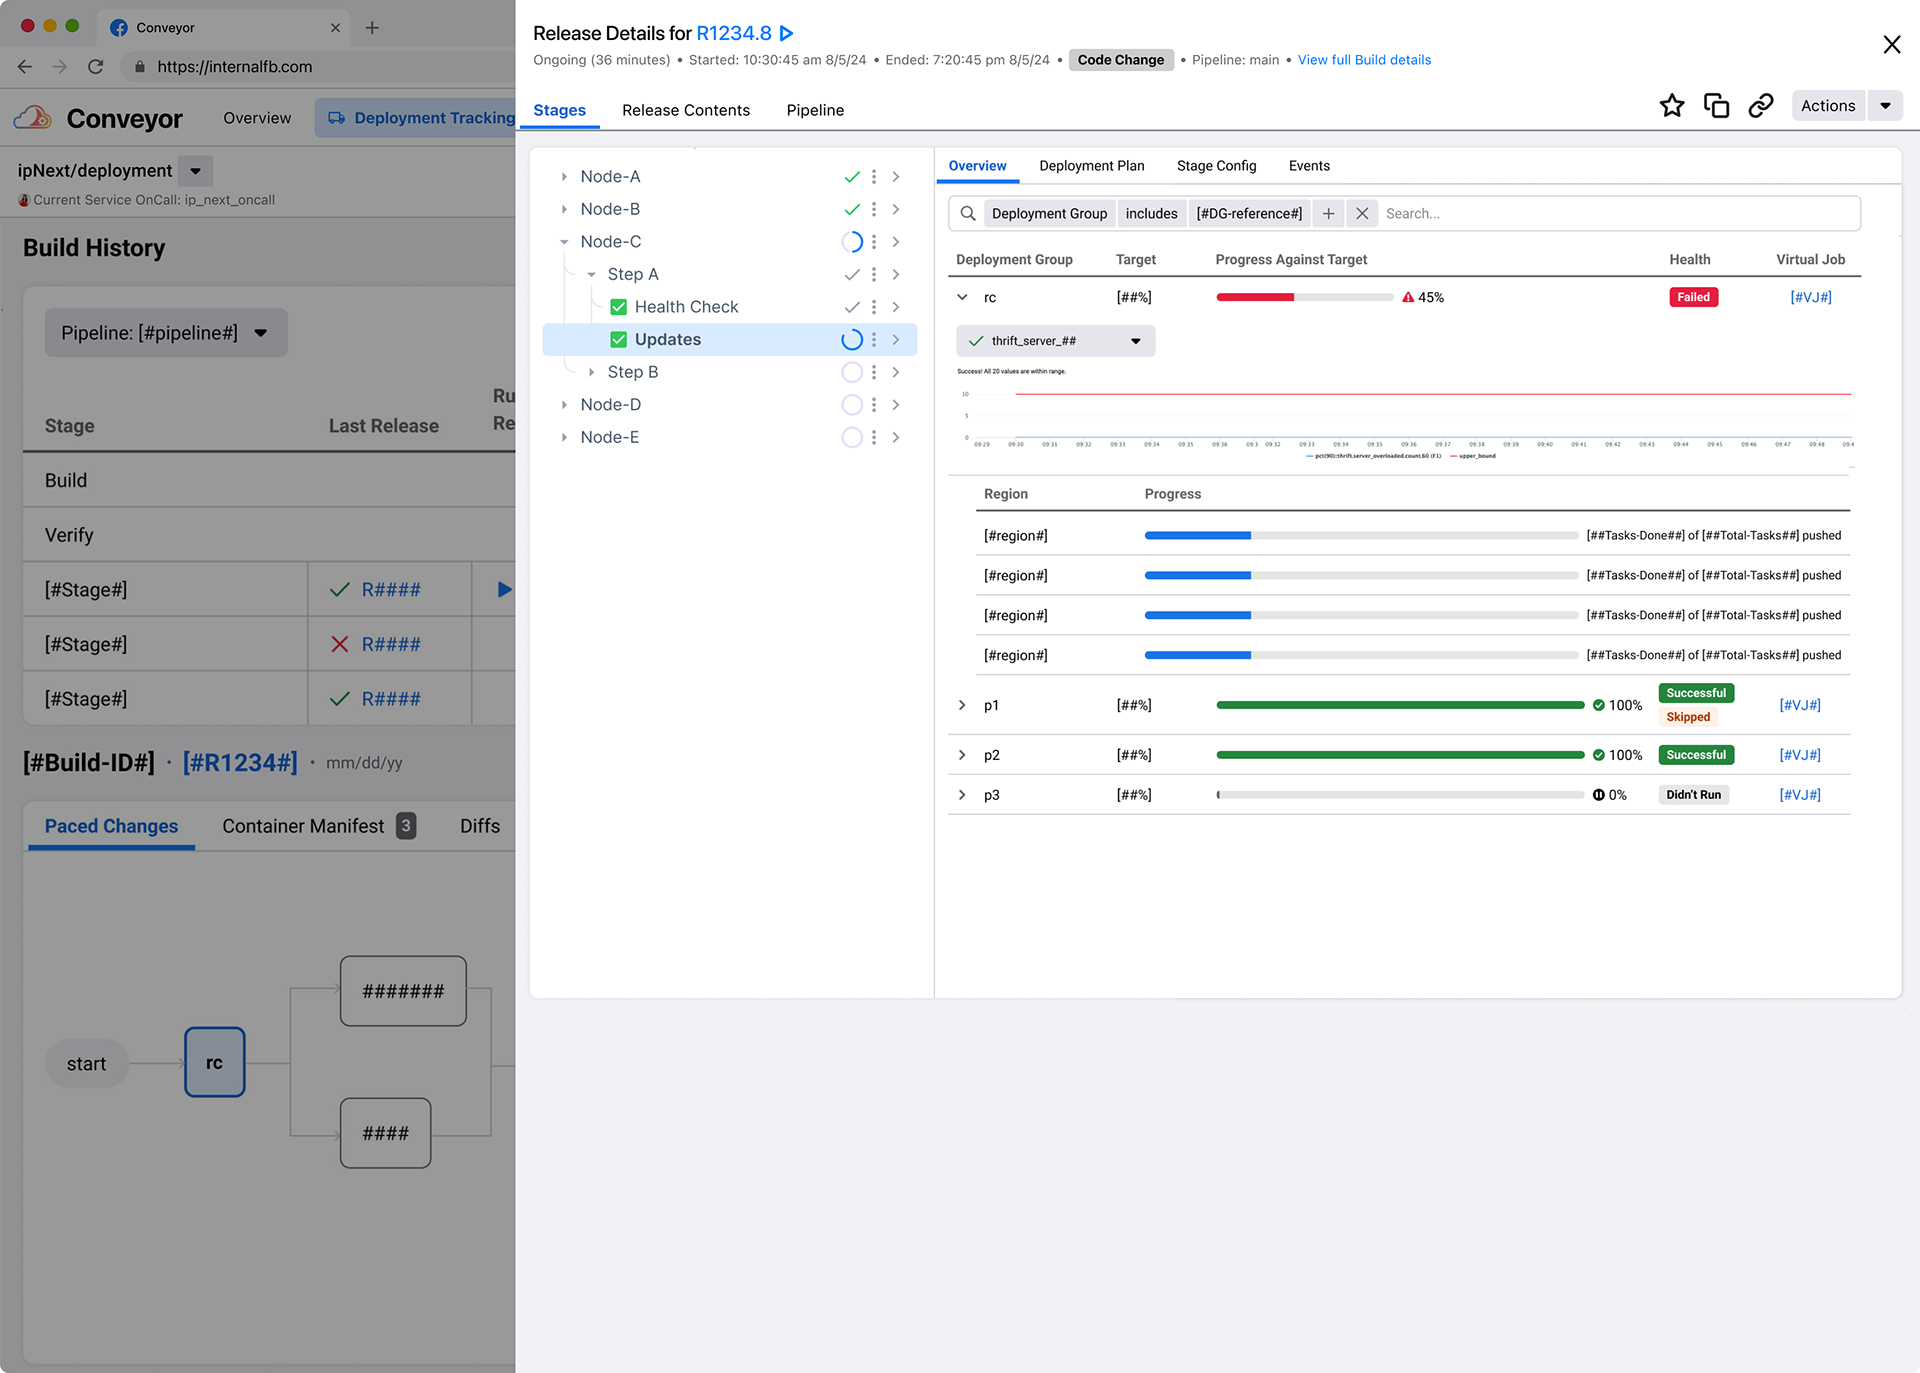Expand the p3 deployment group row

click(x=962, y=795)
